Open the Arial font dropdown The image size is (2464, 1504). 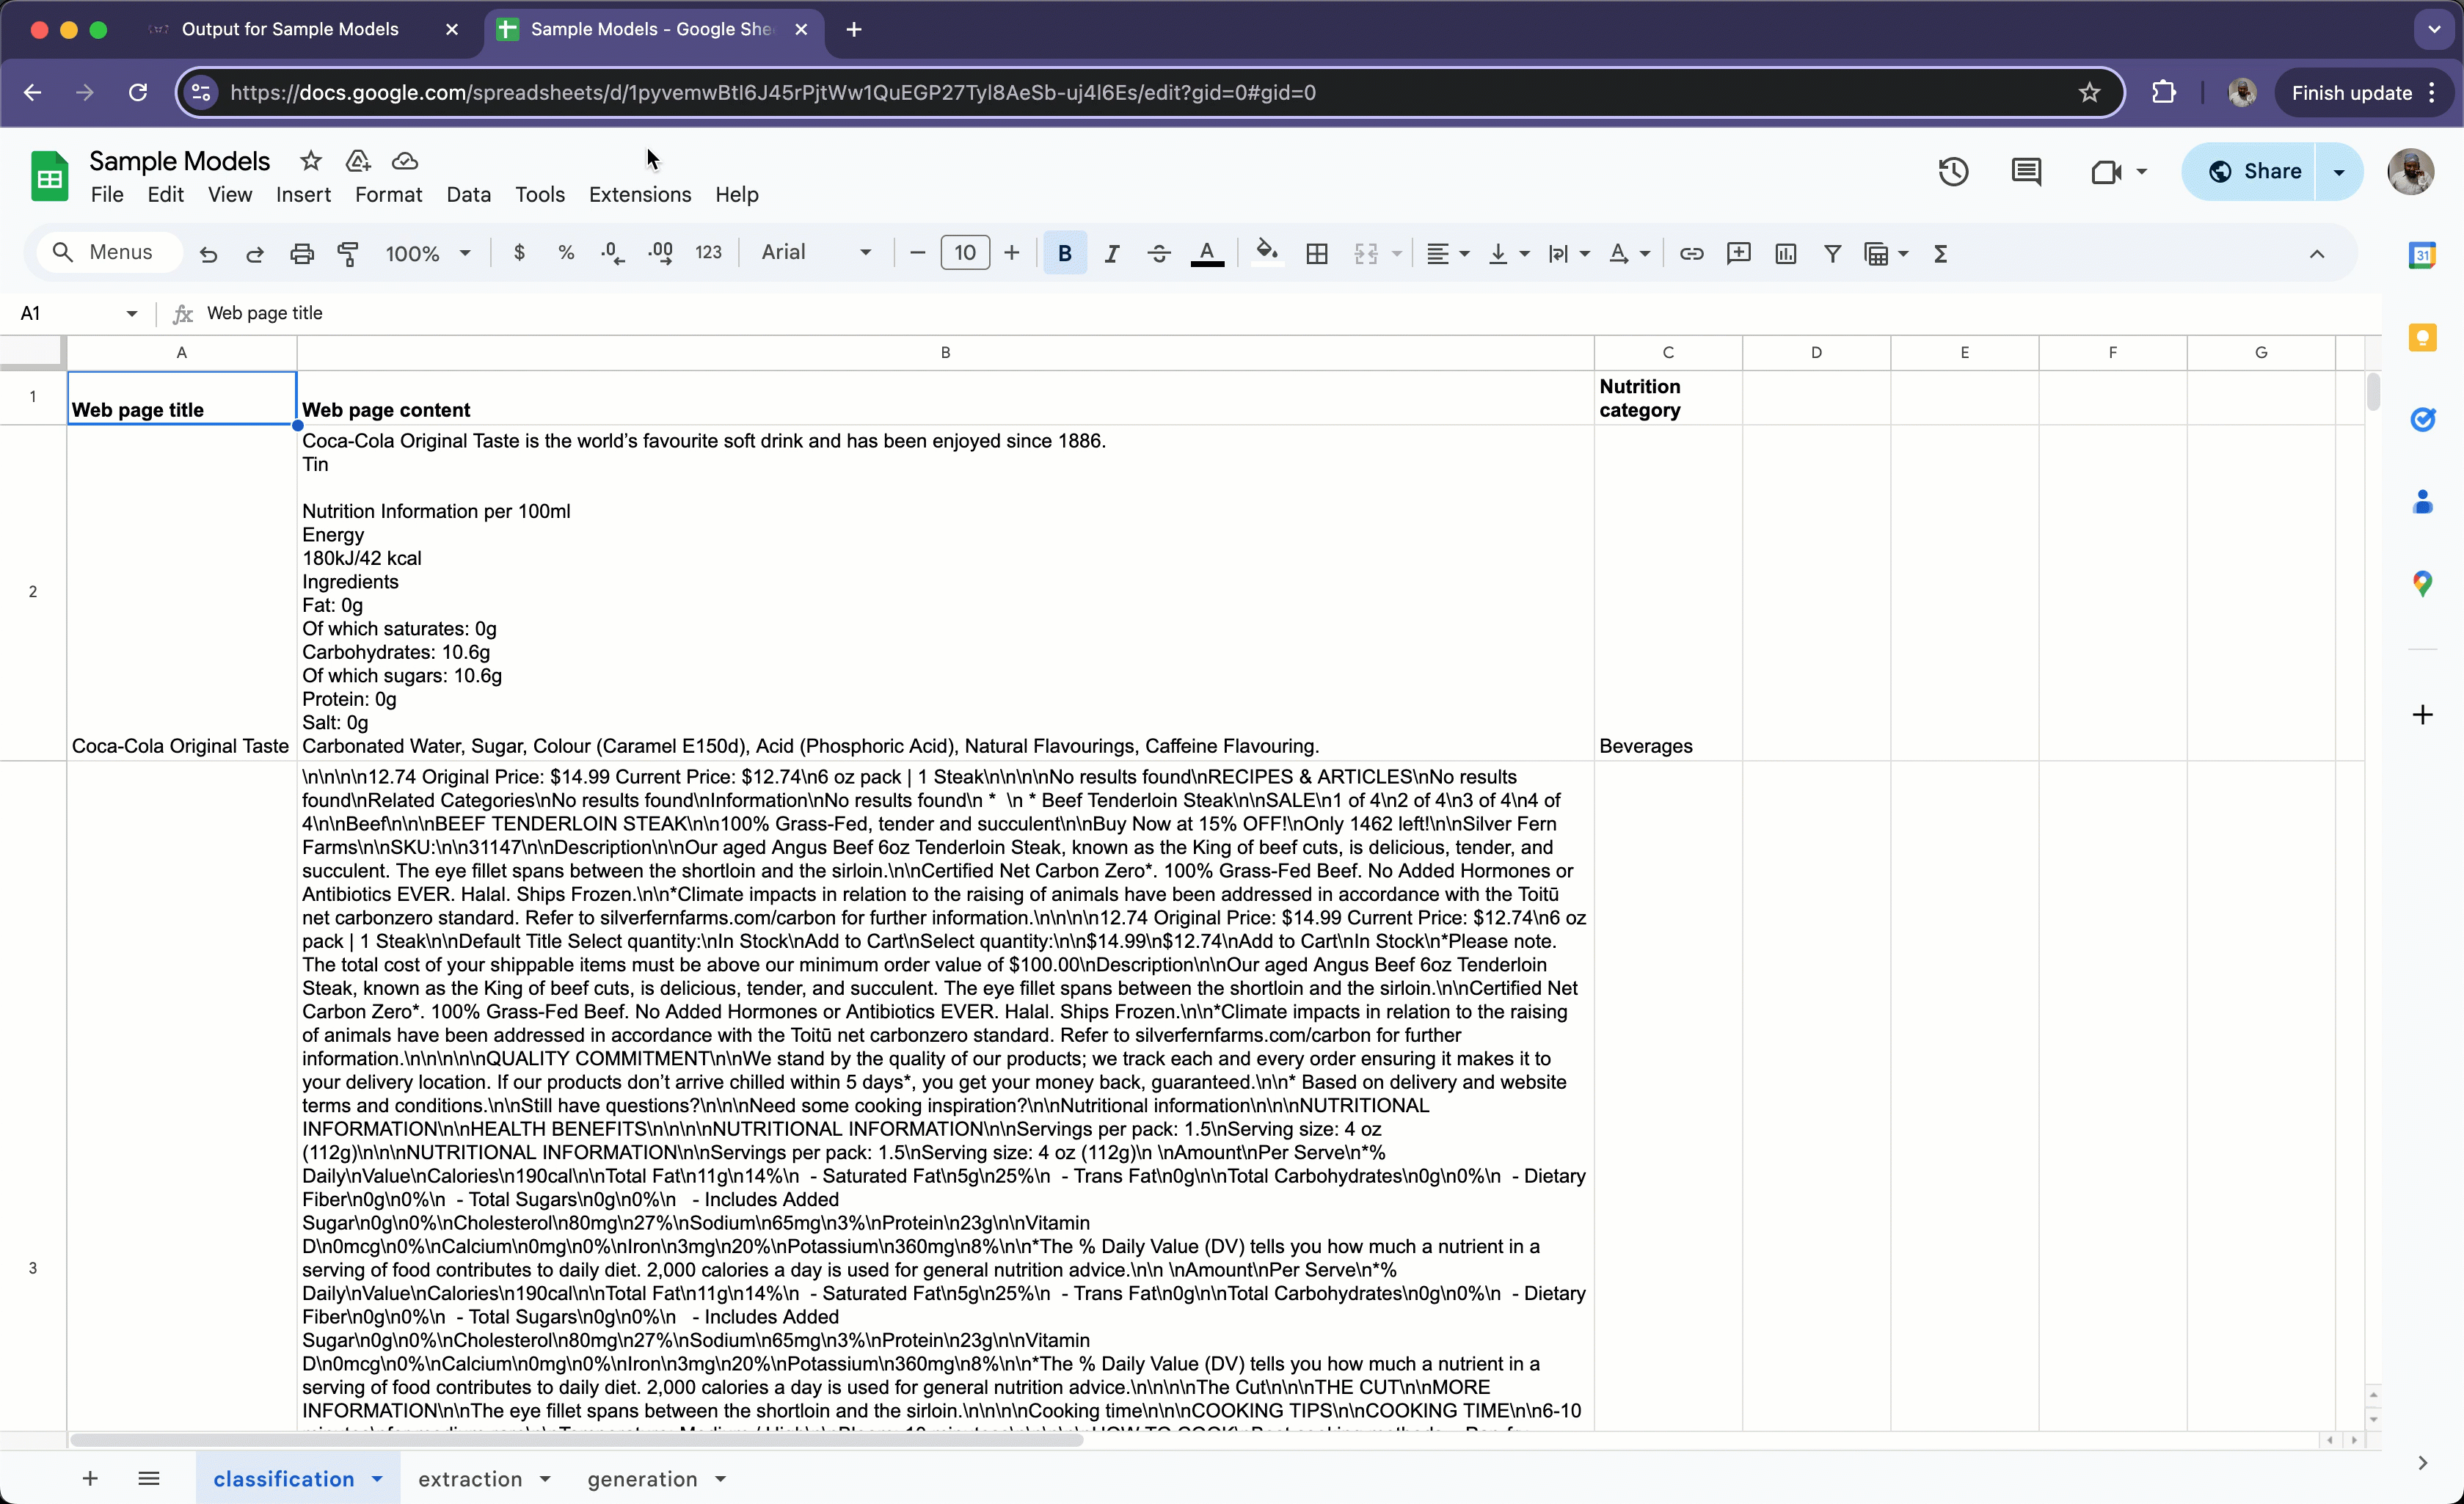[x=816, y=252]
